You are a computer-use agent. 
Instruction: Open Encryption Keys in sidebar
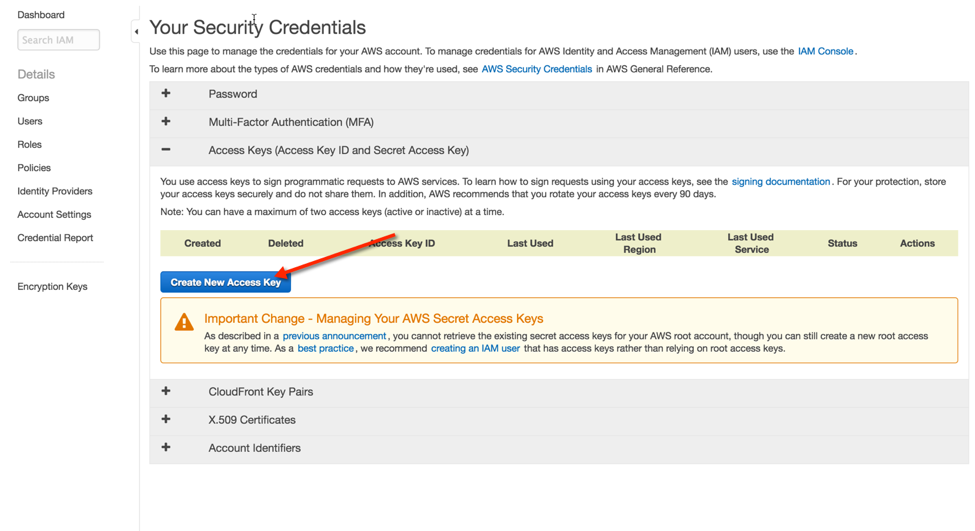click(x=52, y=287)
